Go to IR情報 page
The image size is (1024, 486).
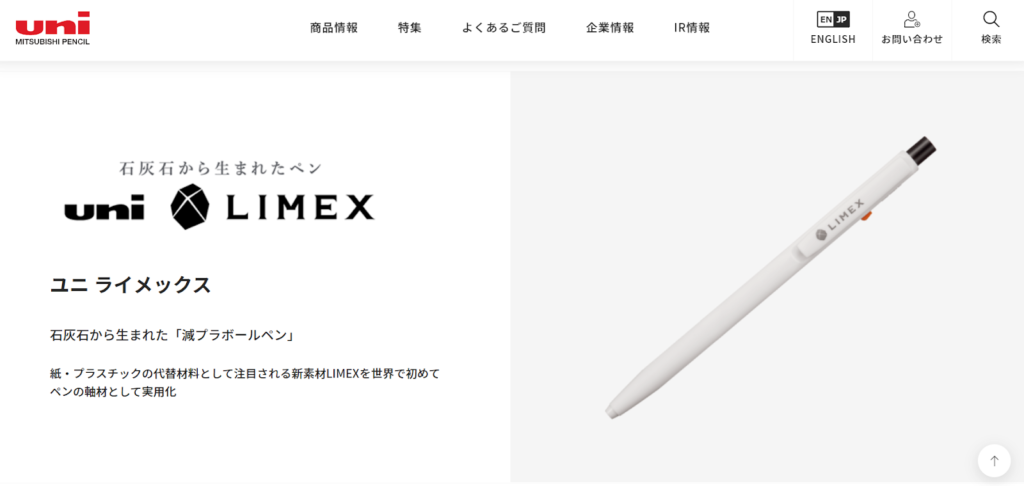pos(692,28)
